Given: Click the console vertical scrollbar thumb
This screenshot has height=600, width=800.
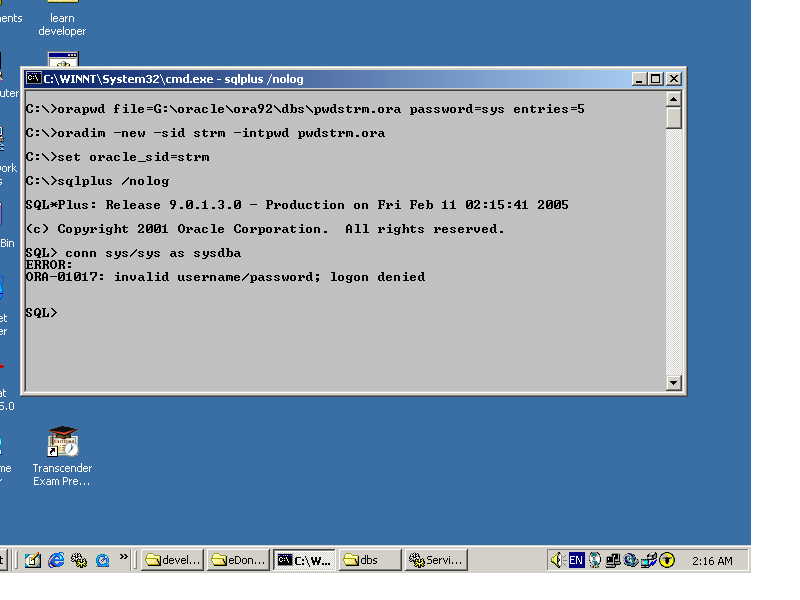Looking at the screenshot, I should pyautogui.click(x=674, y=117).
